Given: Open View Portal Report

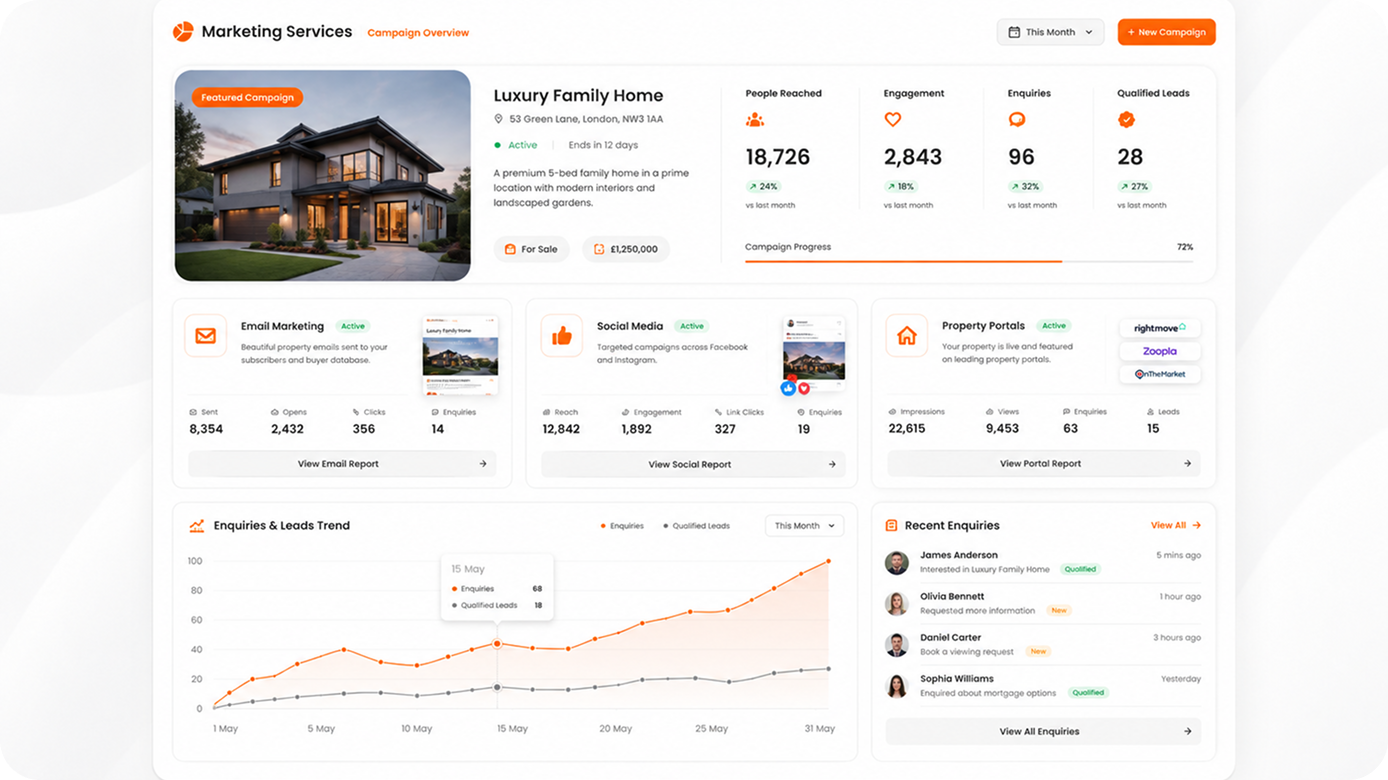Looking at the screenshot, I should pyautogui.click(x=1043, y=464).
